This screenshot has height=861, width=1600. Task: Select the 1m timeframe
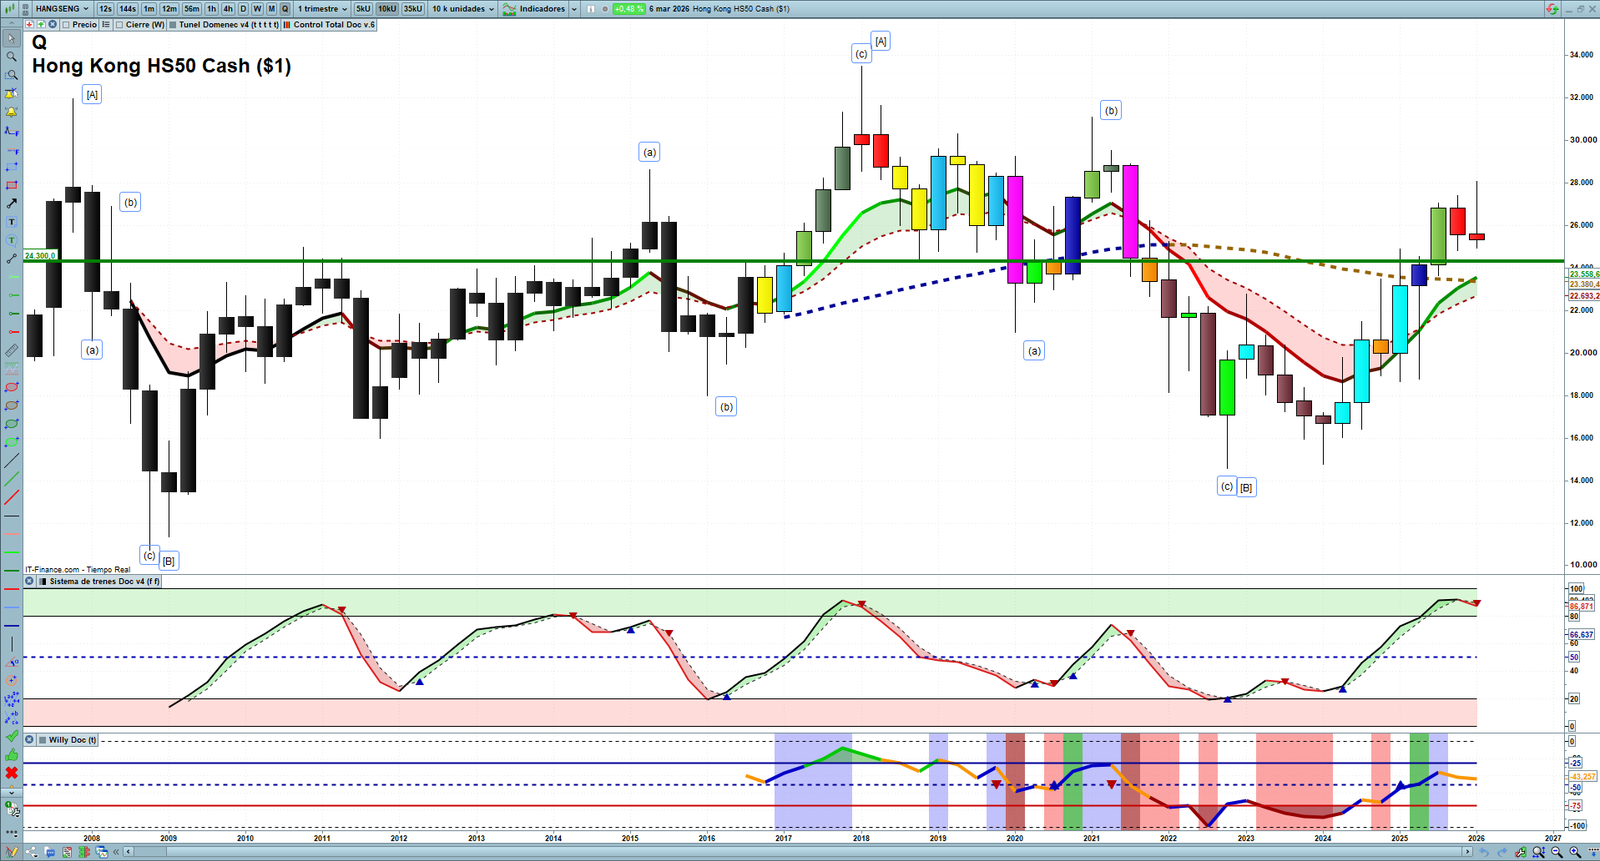point(149,9)
